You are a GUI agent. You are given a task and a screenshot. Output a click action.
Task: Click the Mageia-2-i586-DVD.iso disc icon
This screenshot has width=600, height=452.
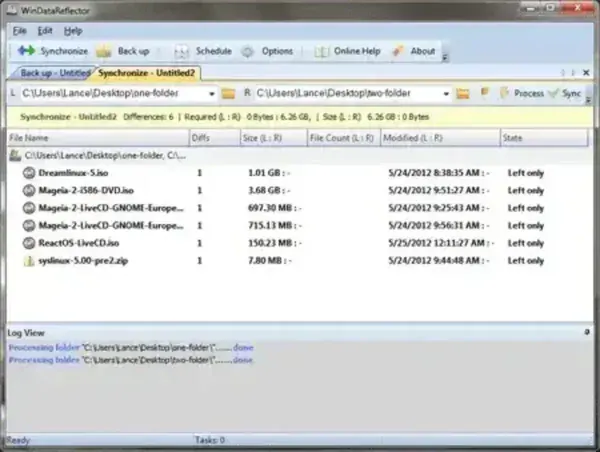[x=29, y=191]
